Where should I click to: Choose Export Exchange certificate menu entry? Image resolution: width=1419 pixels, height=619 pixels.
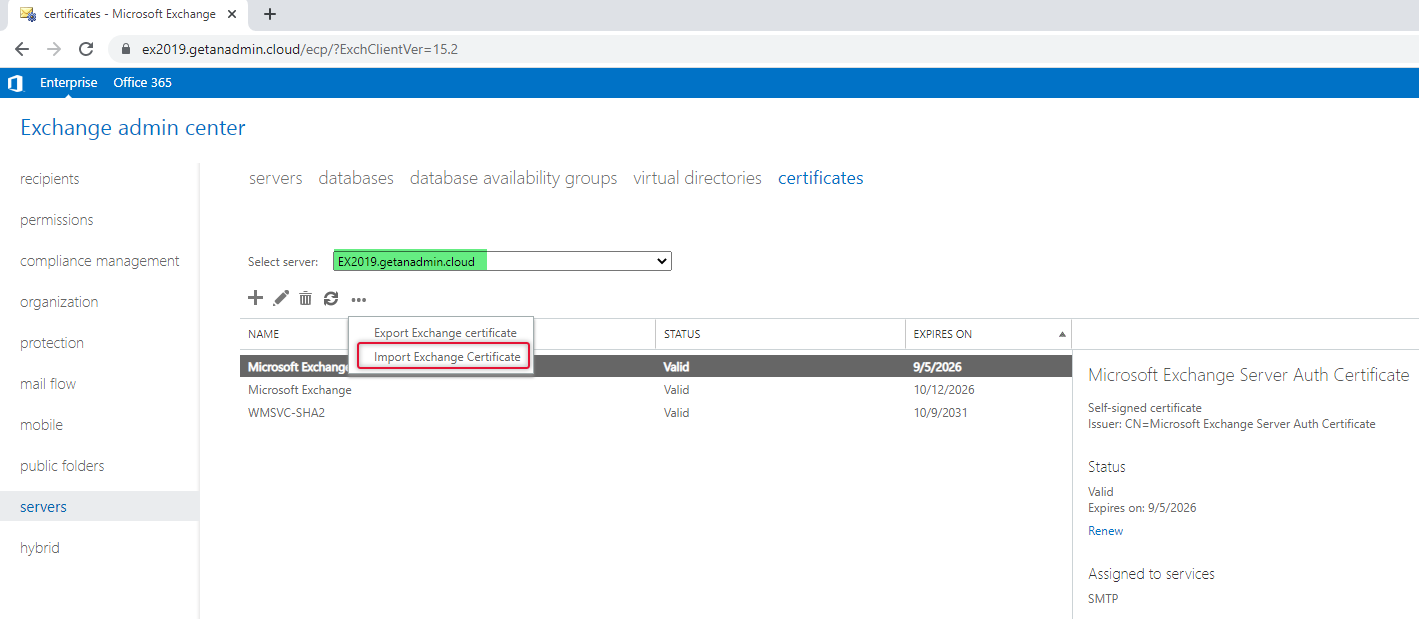(445, 333)
